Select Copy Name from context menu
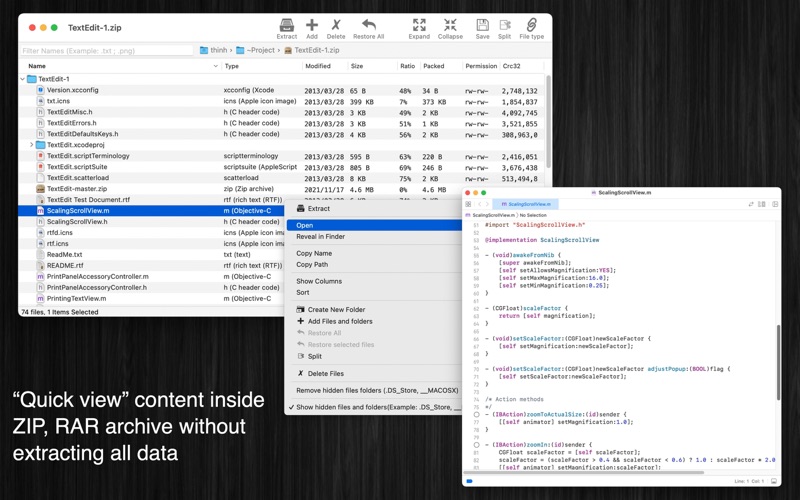 coord(374,253)
